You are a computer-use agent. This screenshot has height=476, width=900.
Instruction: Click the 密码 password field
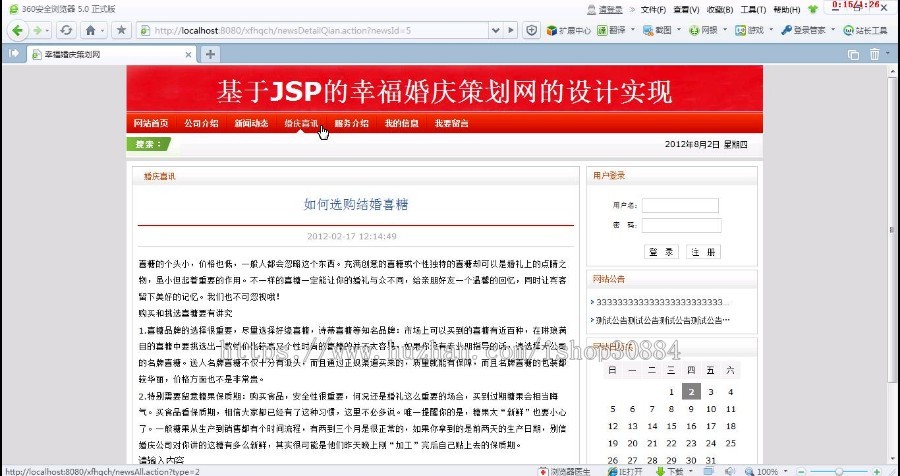(681, 225)
